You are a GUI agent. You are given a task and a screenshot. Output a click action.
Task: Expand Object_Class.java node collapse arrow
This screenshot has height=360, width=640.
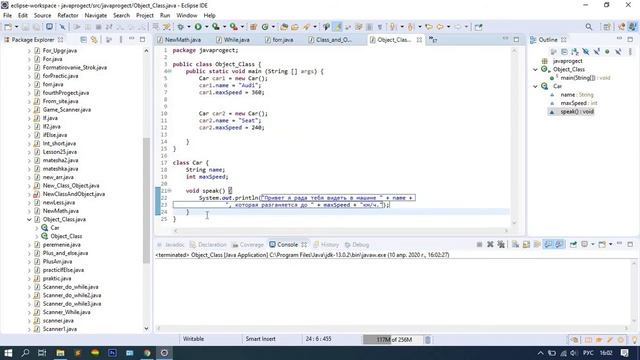click(29, 220)
